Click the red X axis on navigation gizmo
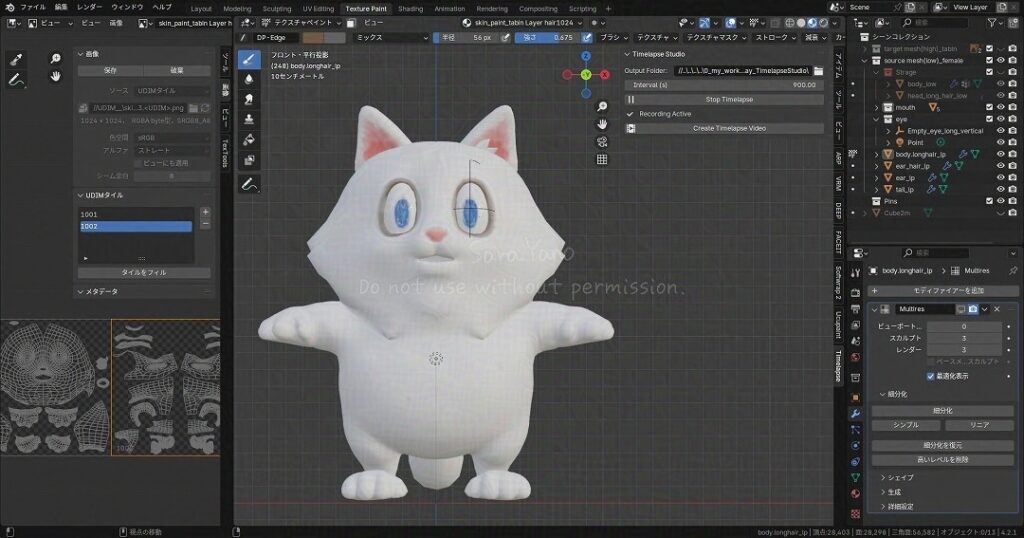Image resolution: width=1024 pixels, height=538 pixels. 605,74
